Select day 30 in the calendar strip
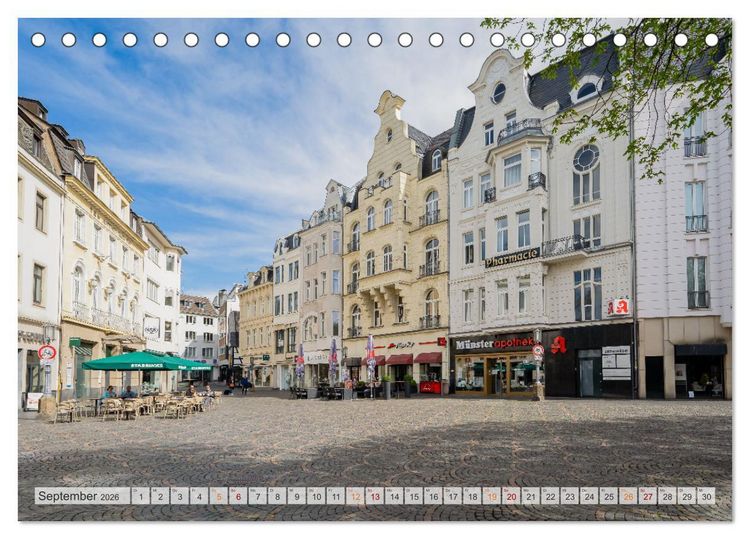Image resolution: width=750 pixels, height=539 pixels. 706,496
